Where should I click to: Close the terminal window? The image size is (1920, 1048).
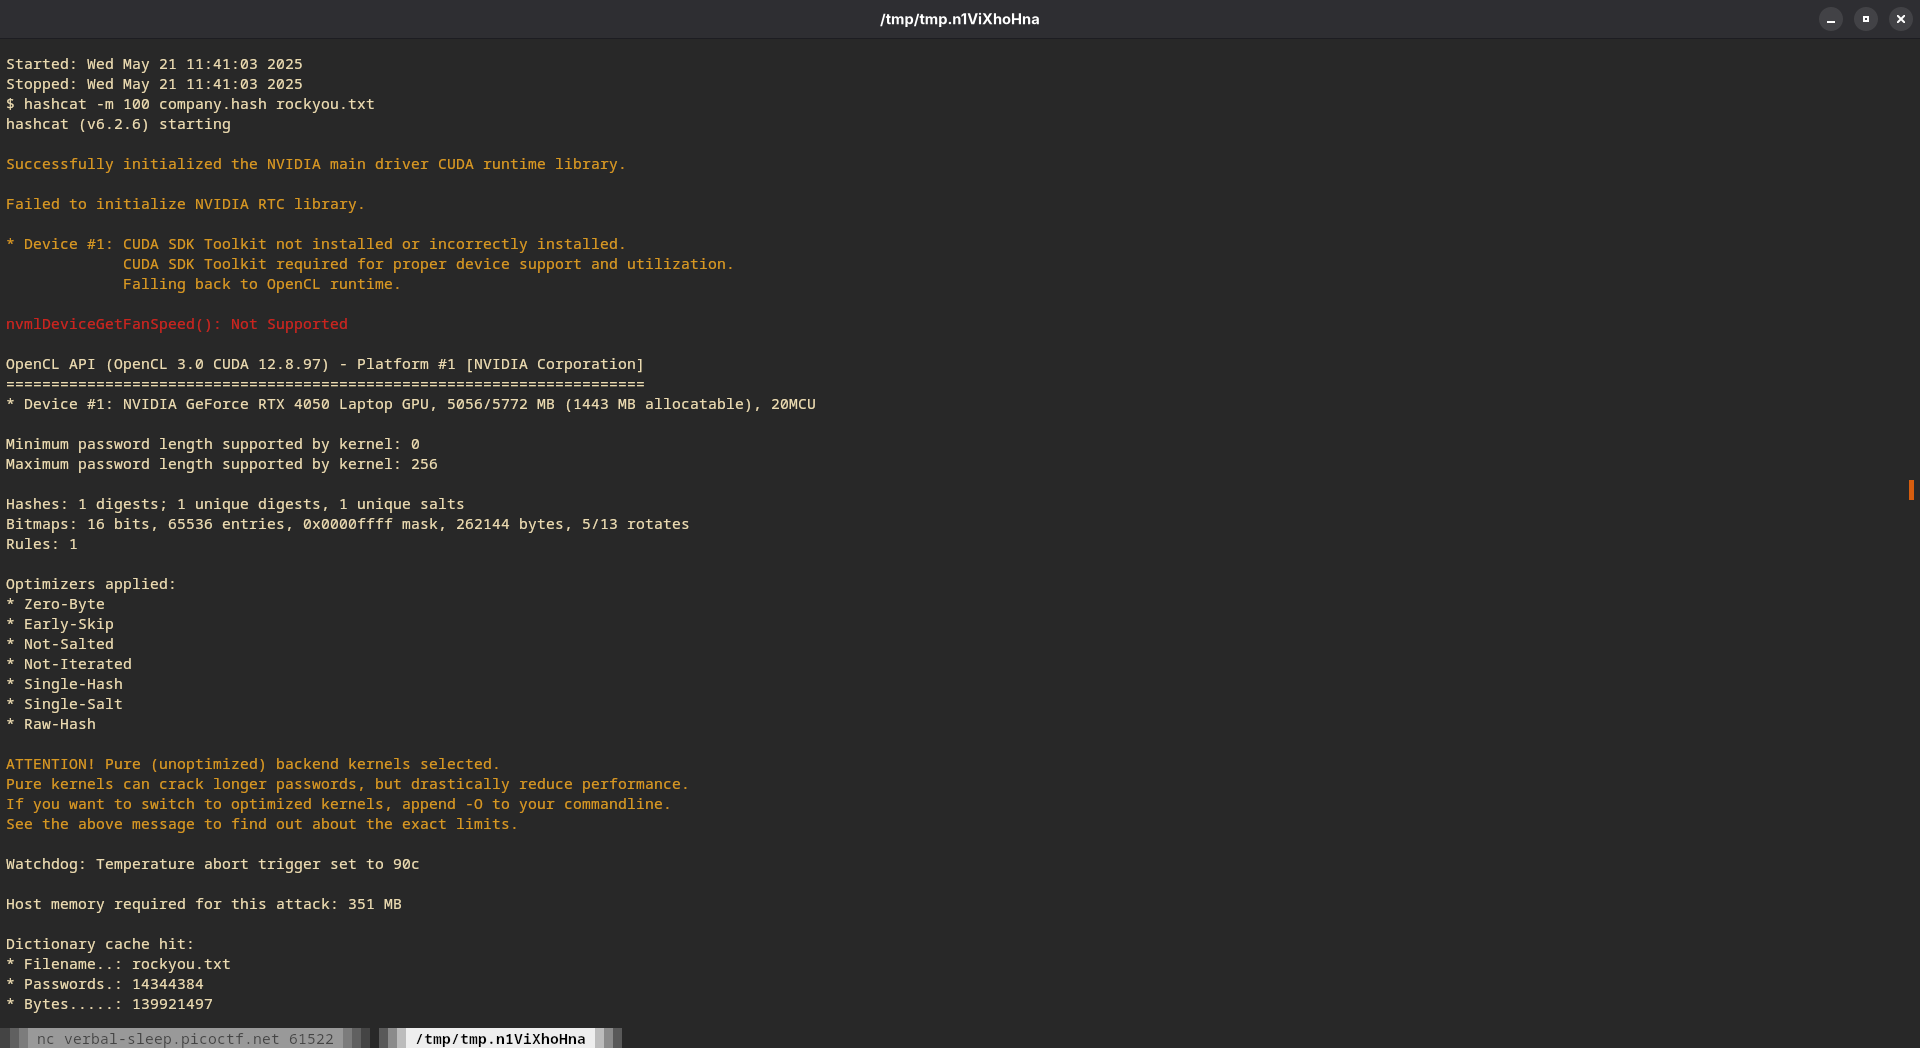[x=1900, y=19]
